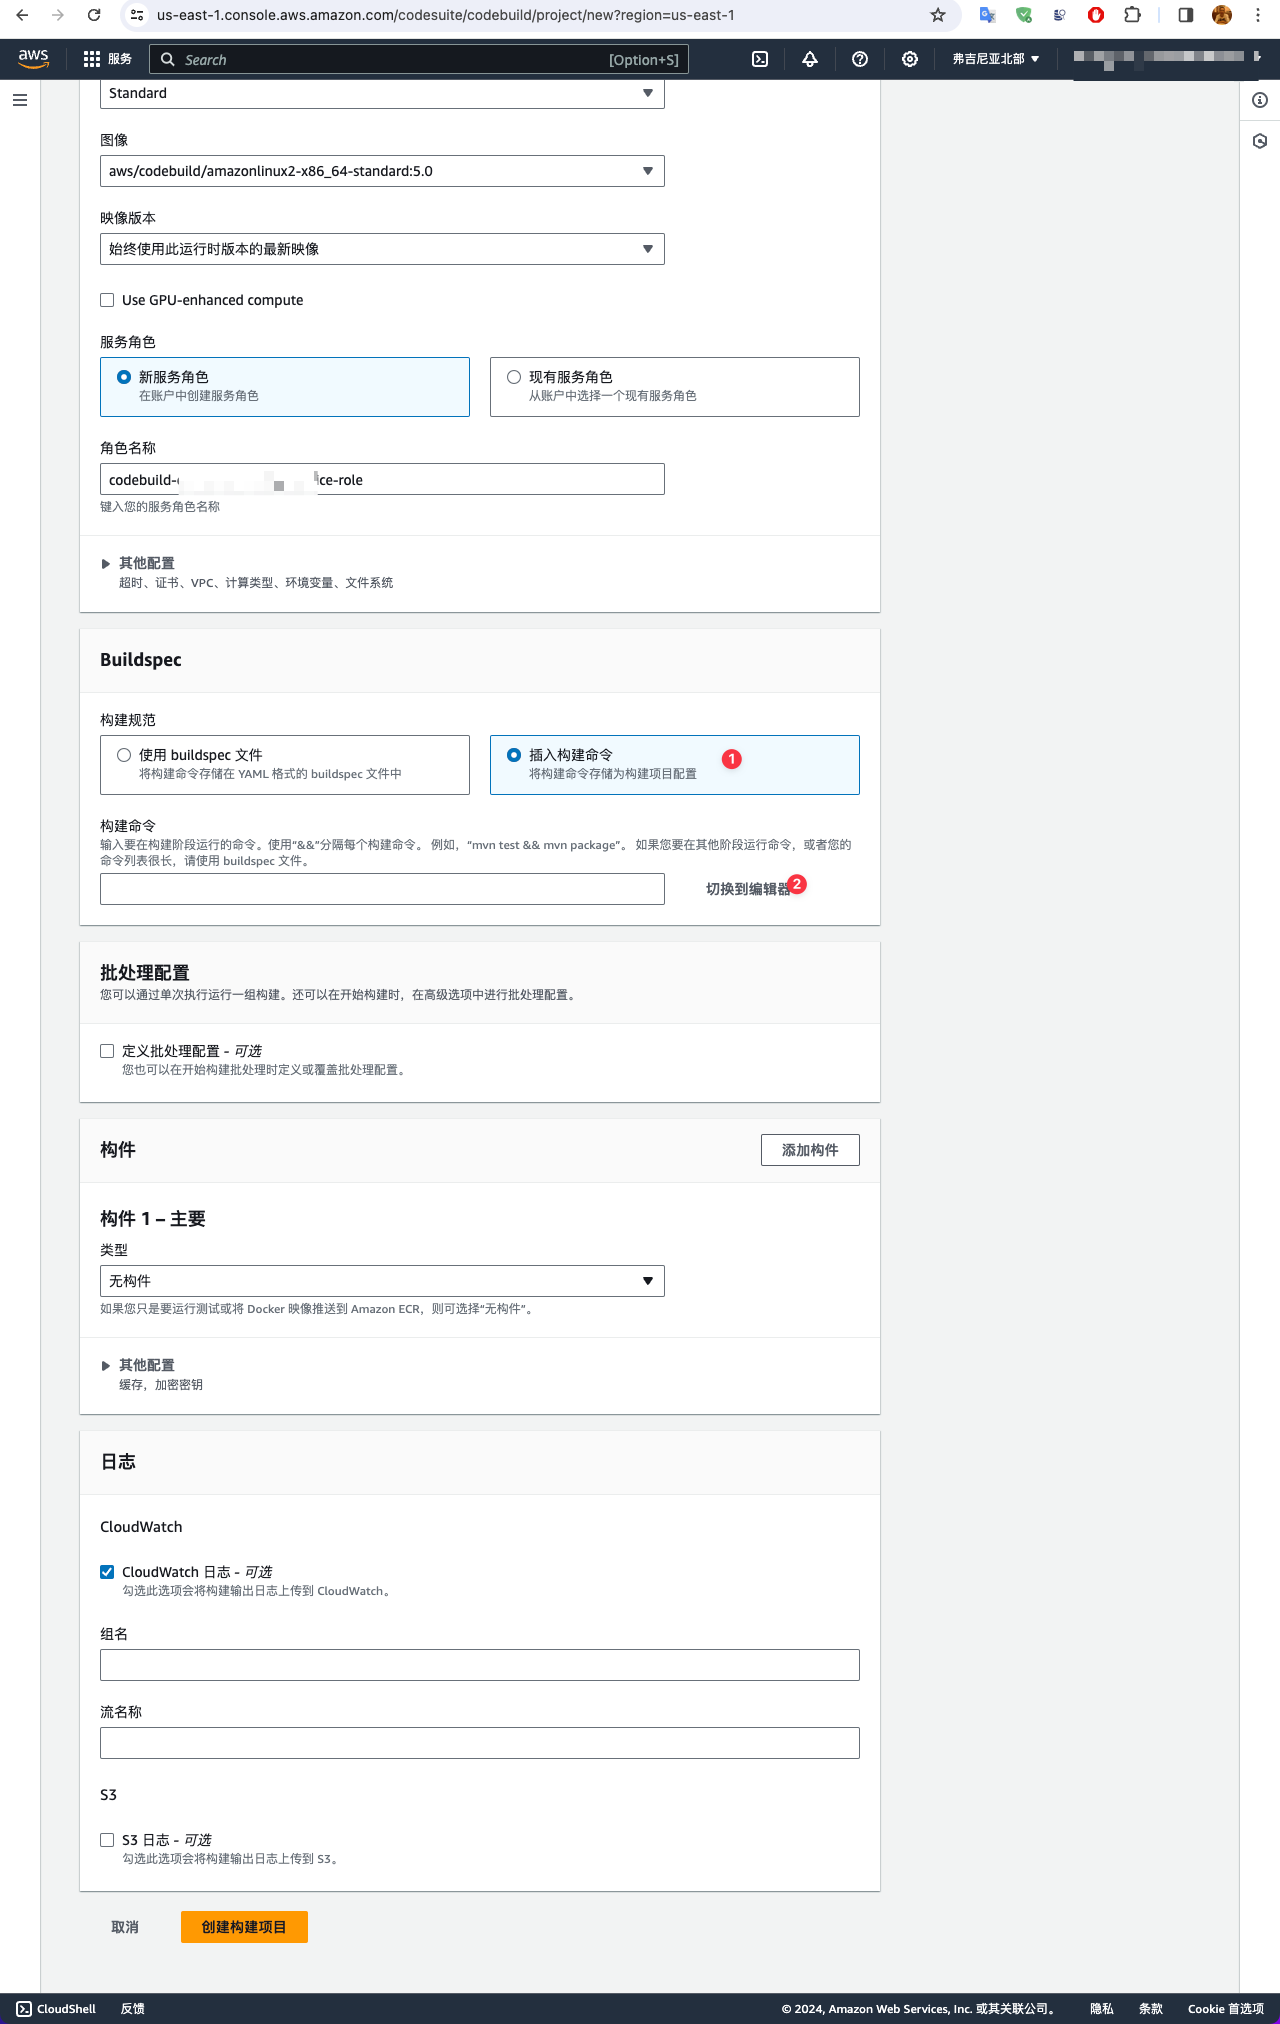Open region selector 弗吉尼亚北部

[995, 59]
